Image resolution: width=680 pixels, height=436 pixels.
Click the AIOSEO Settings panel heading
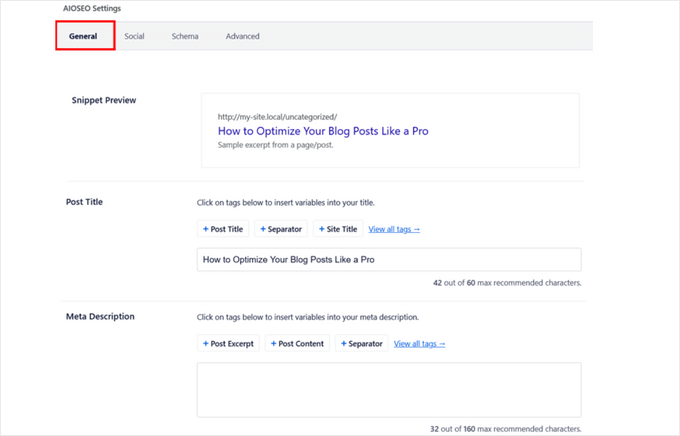pyautogui.click(x=92, y=8)
